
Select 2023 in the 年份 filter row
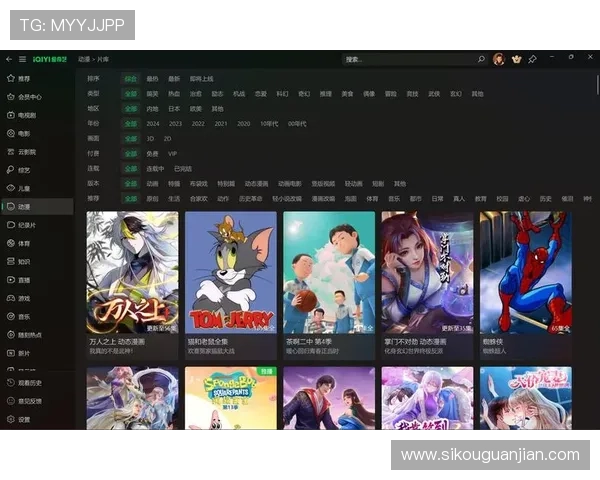point(175,123)
